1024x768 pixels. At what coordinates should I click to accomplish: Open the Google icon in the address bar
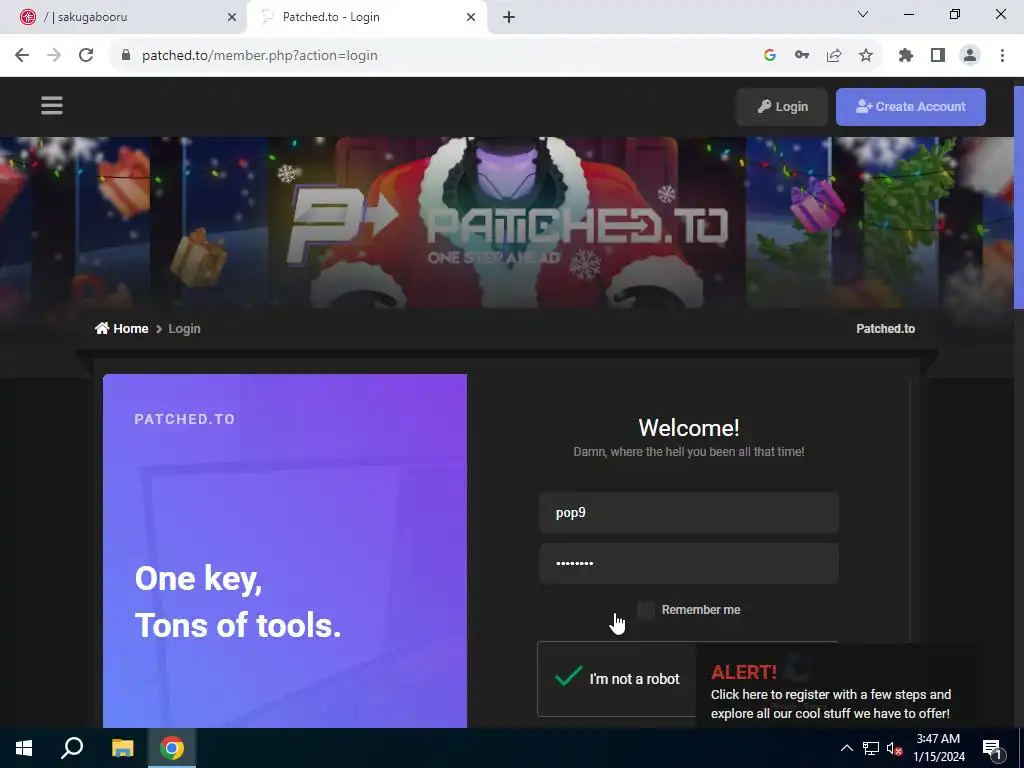(770, 56)
